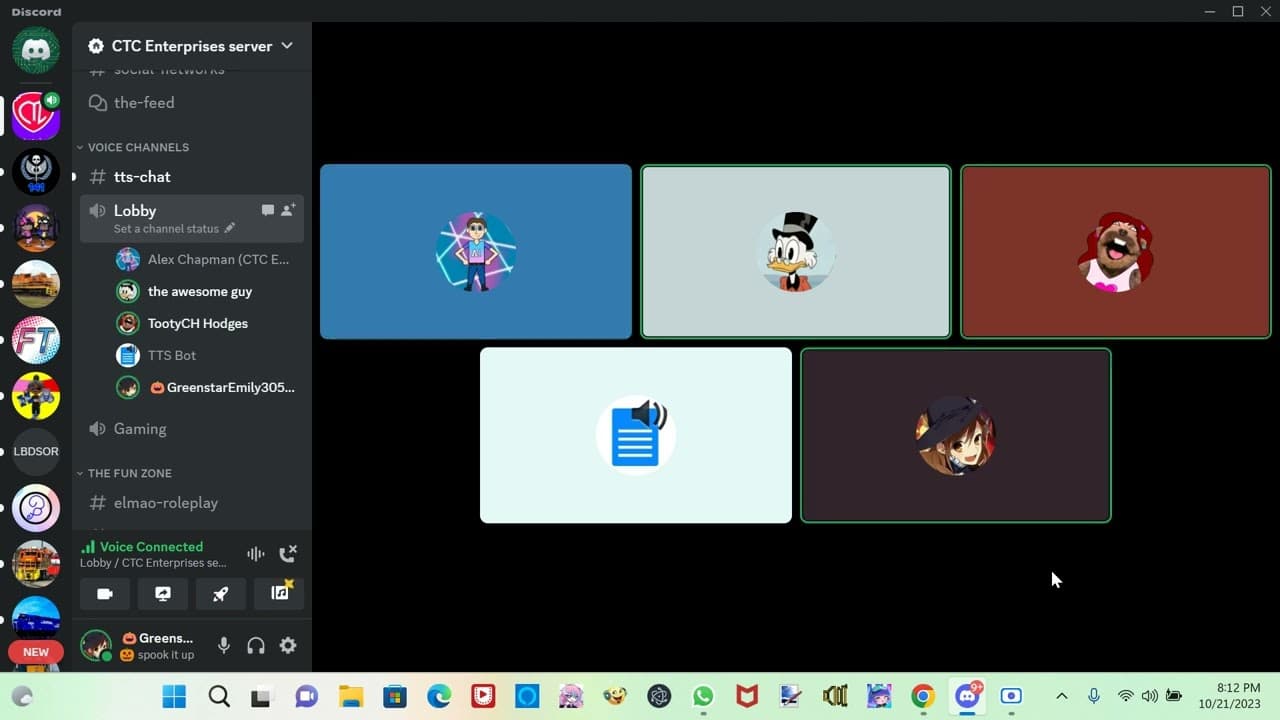The height and width of the screenshot is (720, 1280).
Task: Disconnect from the voice call
Action: click(288, 554)
